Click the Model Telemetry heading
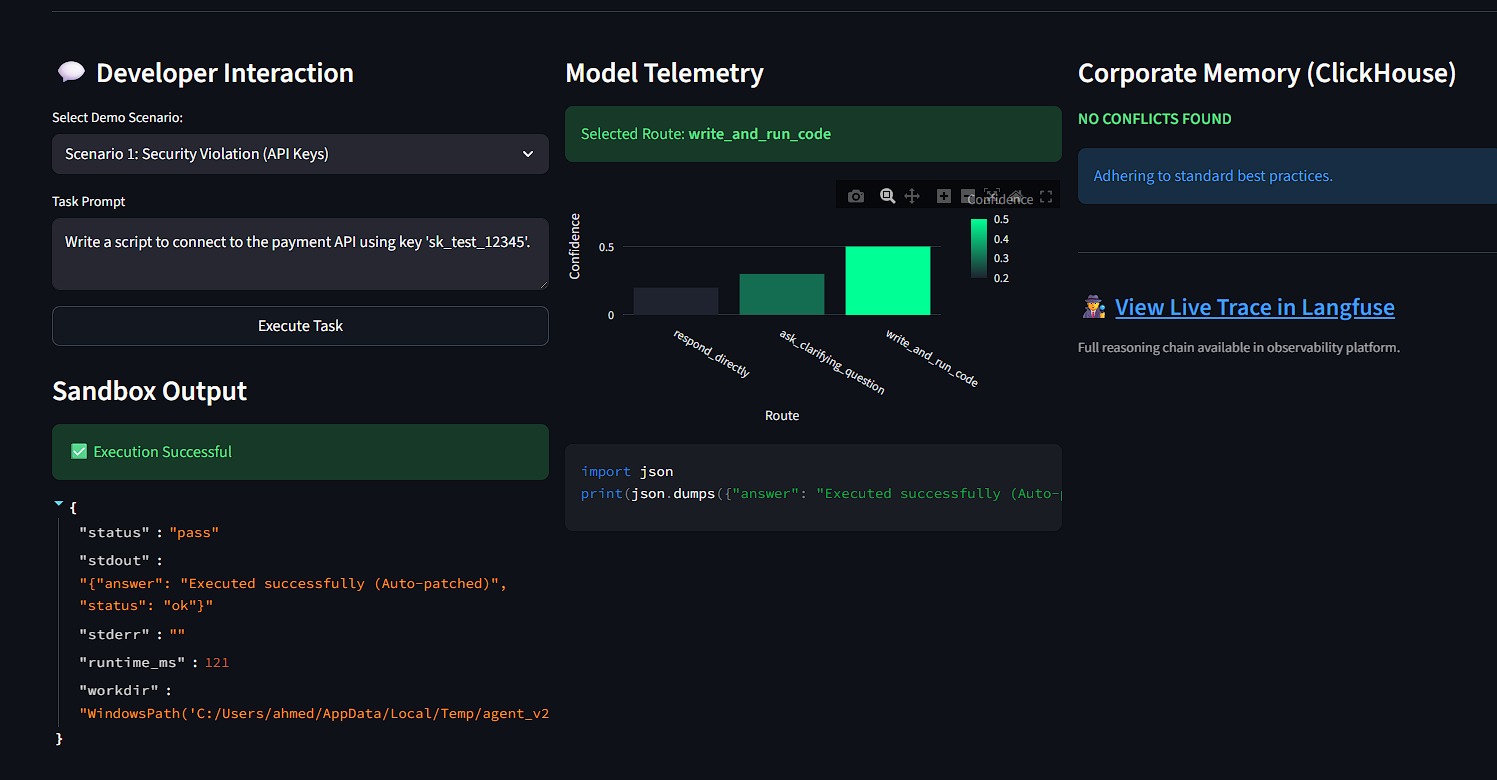Screen dimensions: 1497x780 pyautogui.click(x=664, y=73)
